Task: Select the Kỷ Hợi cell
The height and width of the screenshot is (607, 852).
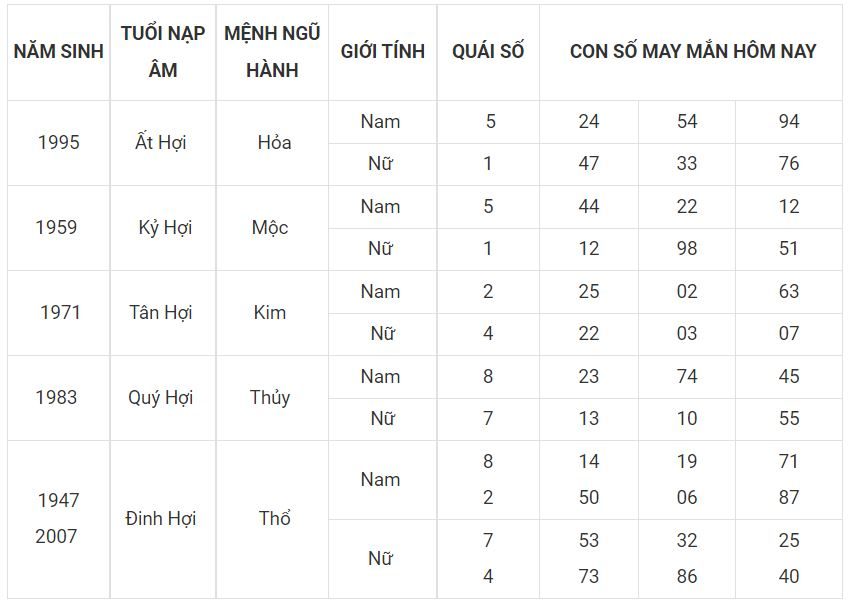Action: click(x=163, y=228)
